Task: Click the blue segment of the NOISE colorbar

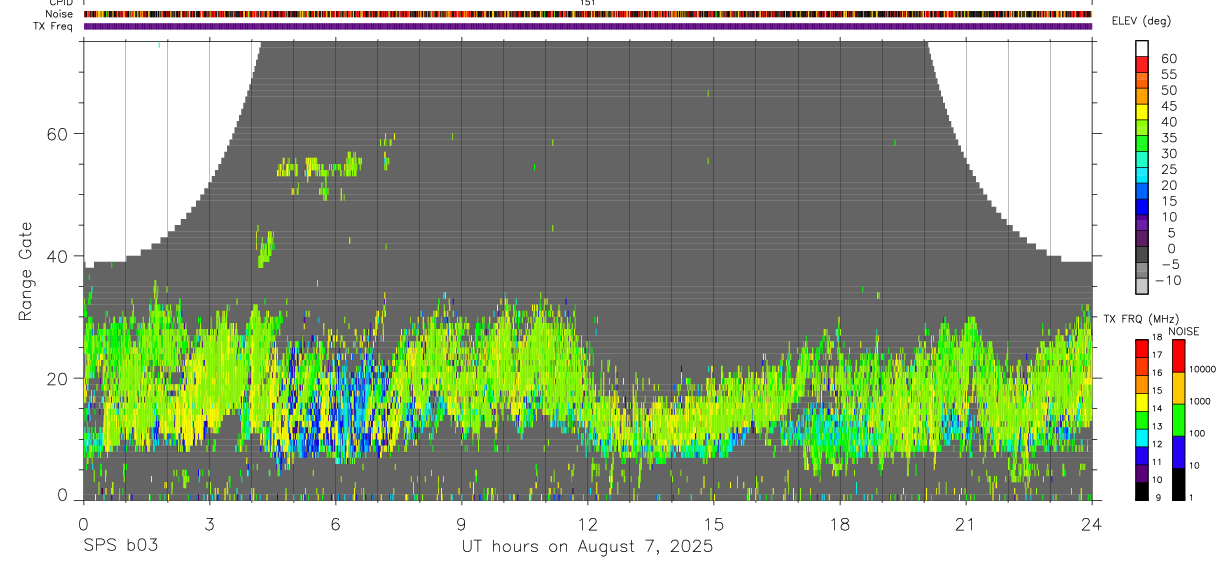Action: pyautogui.click(x=1178, y=452)
